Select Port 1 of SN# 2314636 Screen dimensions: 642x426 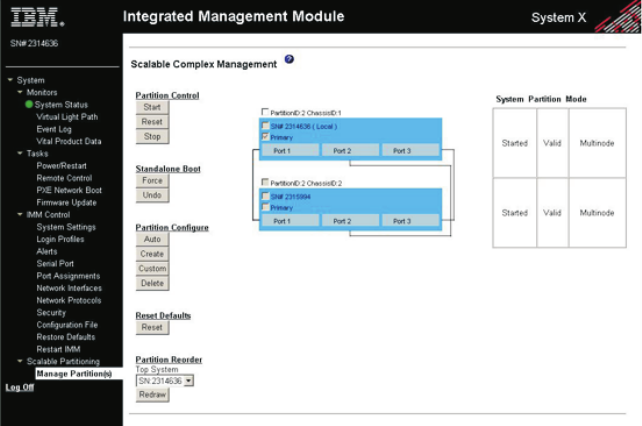click(290, 151)
